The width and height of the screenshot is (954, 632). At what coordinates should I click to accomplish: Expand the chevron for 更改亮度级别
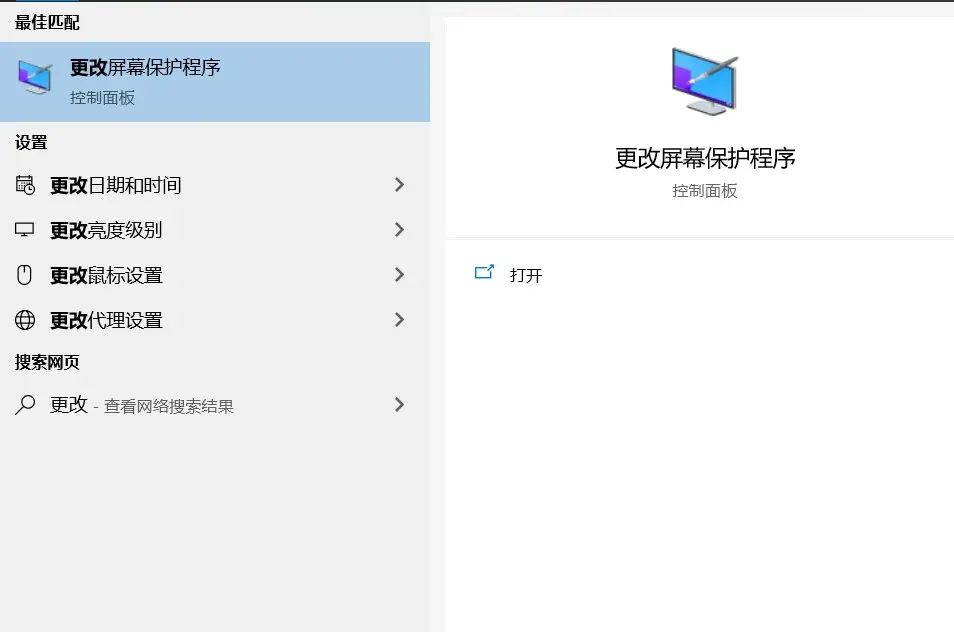click(400, 230)
